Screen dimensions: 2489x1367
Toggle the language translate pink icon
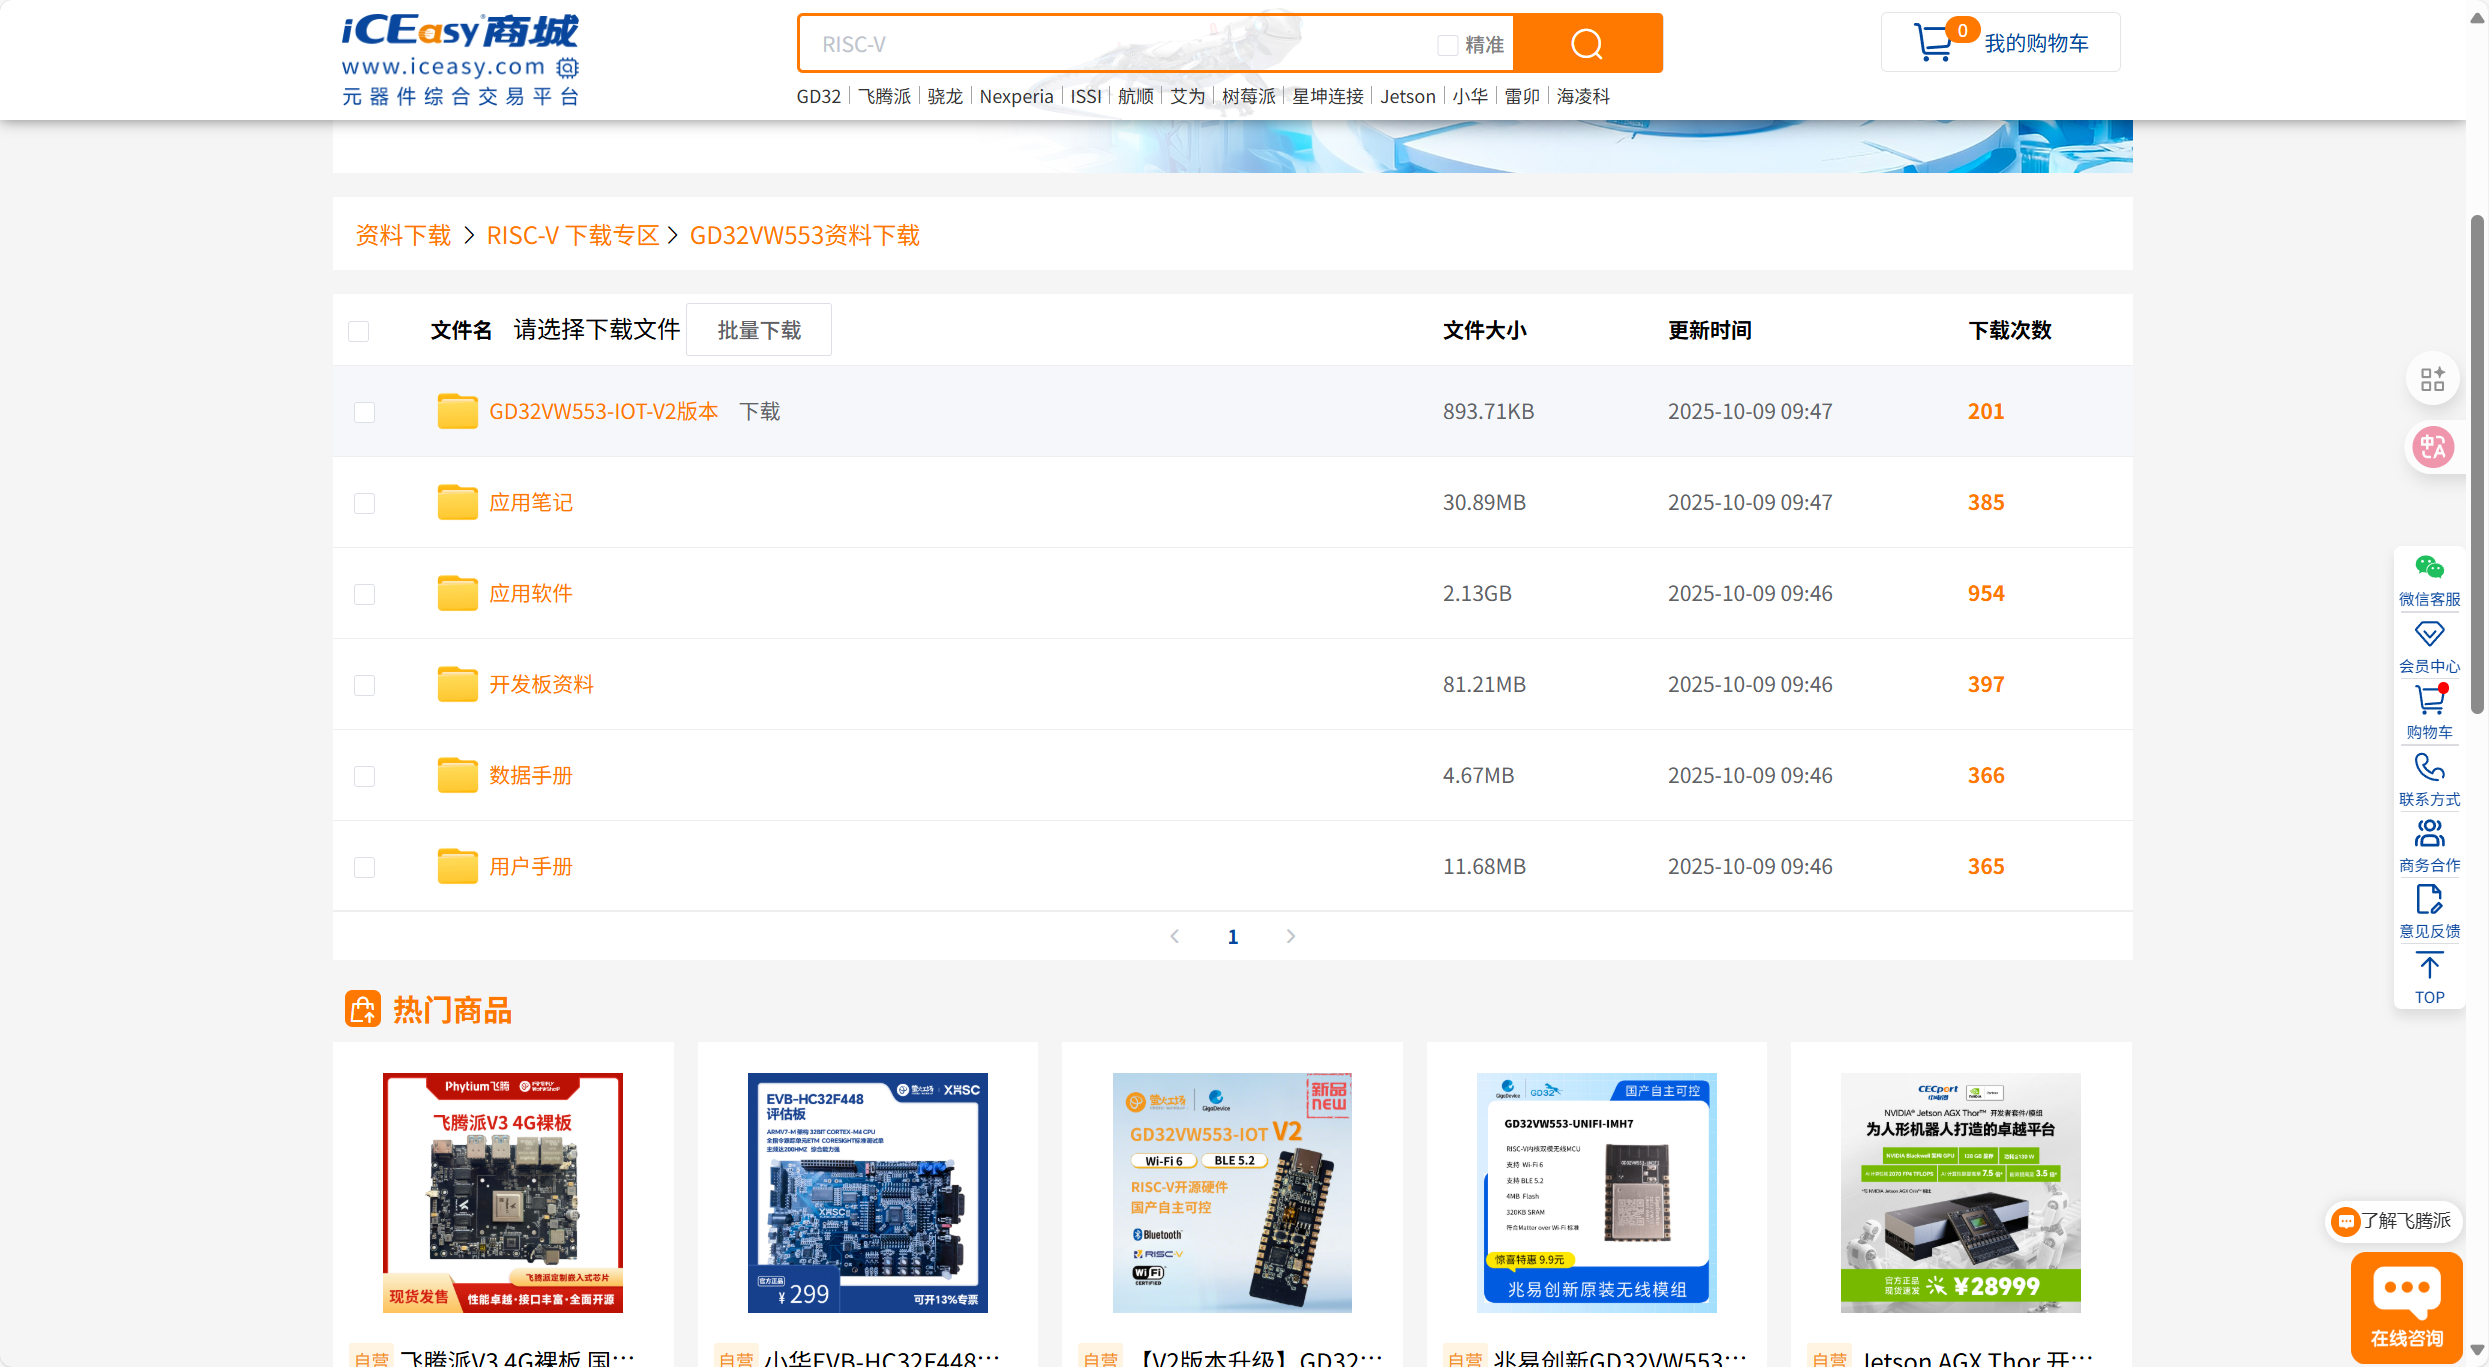coord(2433,447)
